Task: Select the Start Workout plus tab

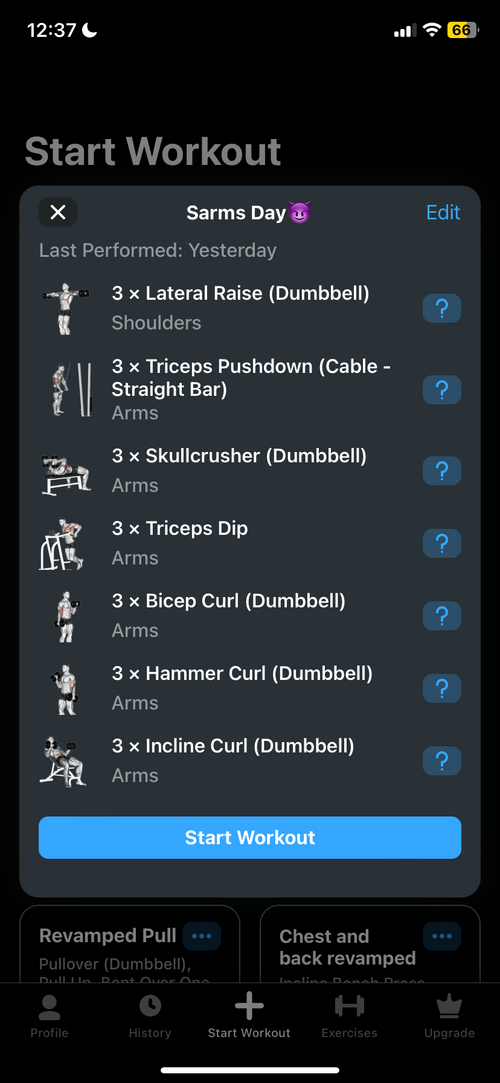Action: (x=249, y=1016)
